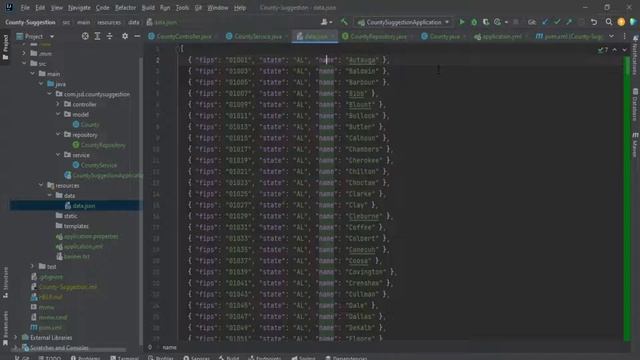
Task: Click the Git update project arrow icon
Action: 545,22
